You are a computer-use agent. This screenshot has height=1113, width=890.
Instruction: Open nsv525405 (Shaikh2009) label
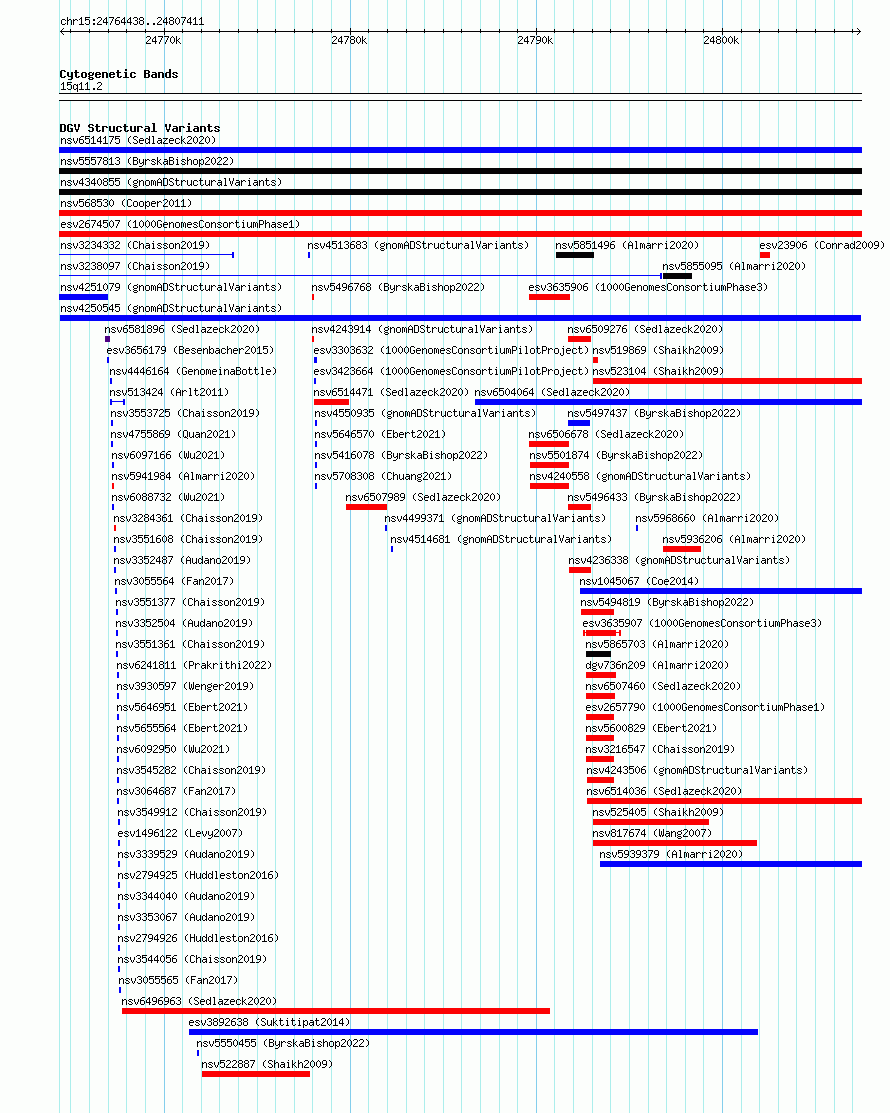(x=658, y=812)
